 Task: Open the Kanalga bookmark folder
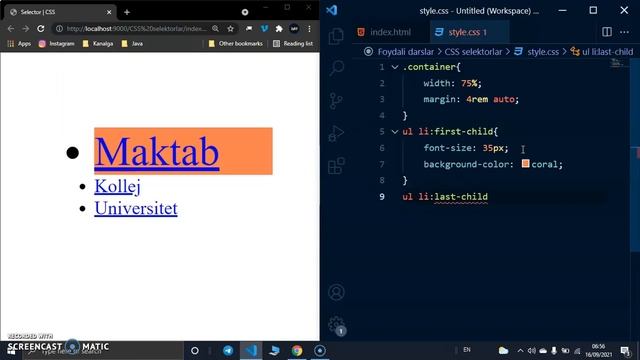click(x=98, y=44)
